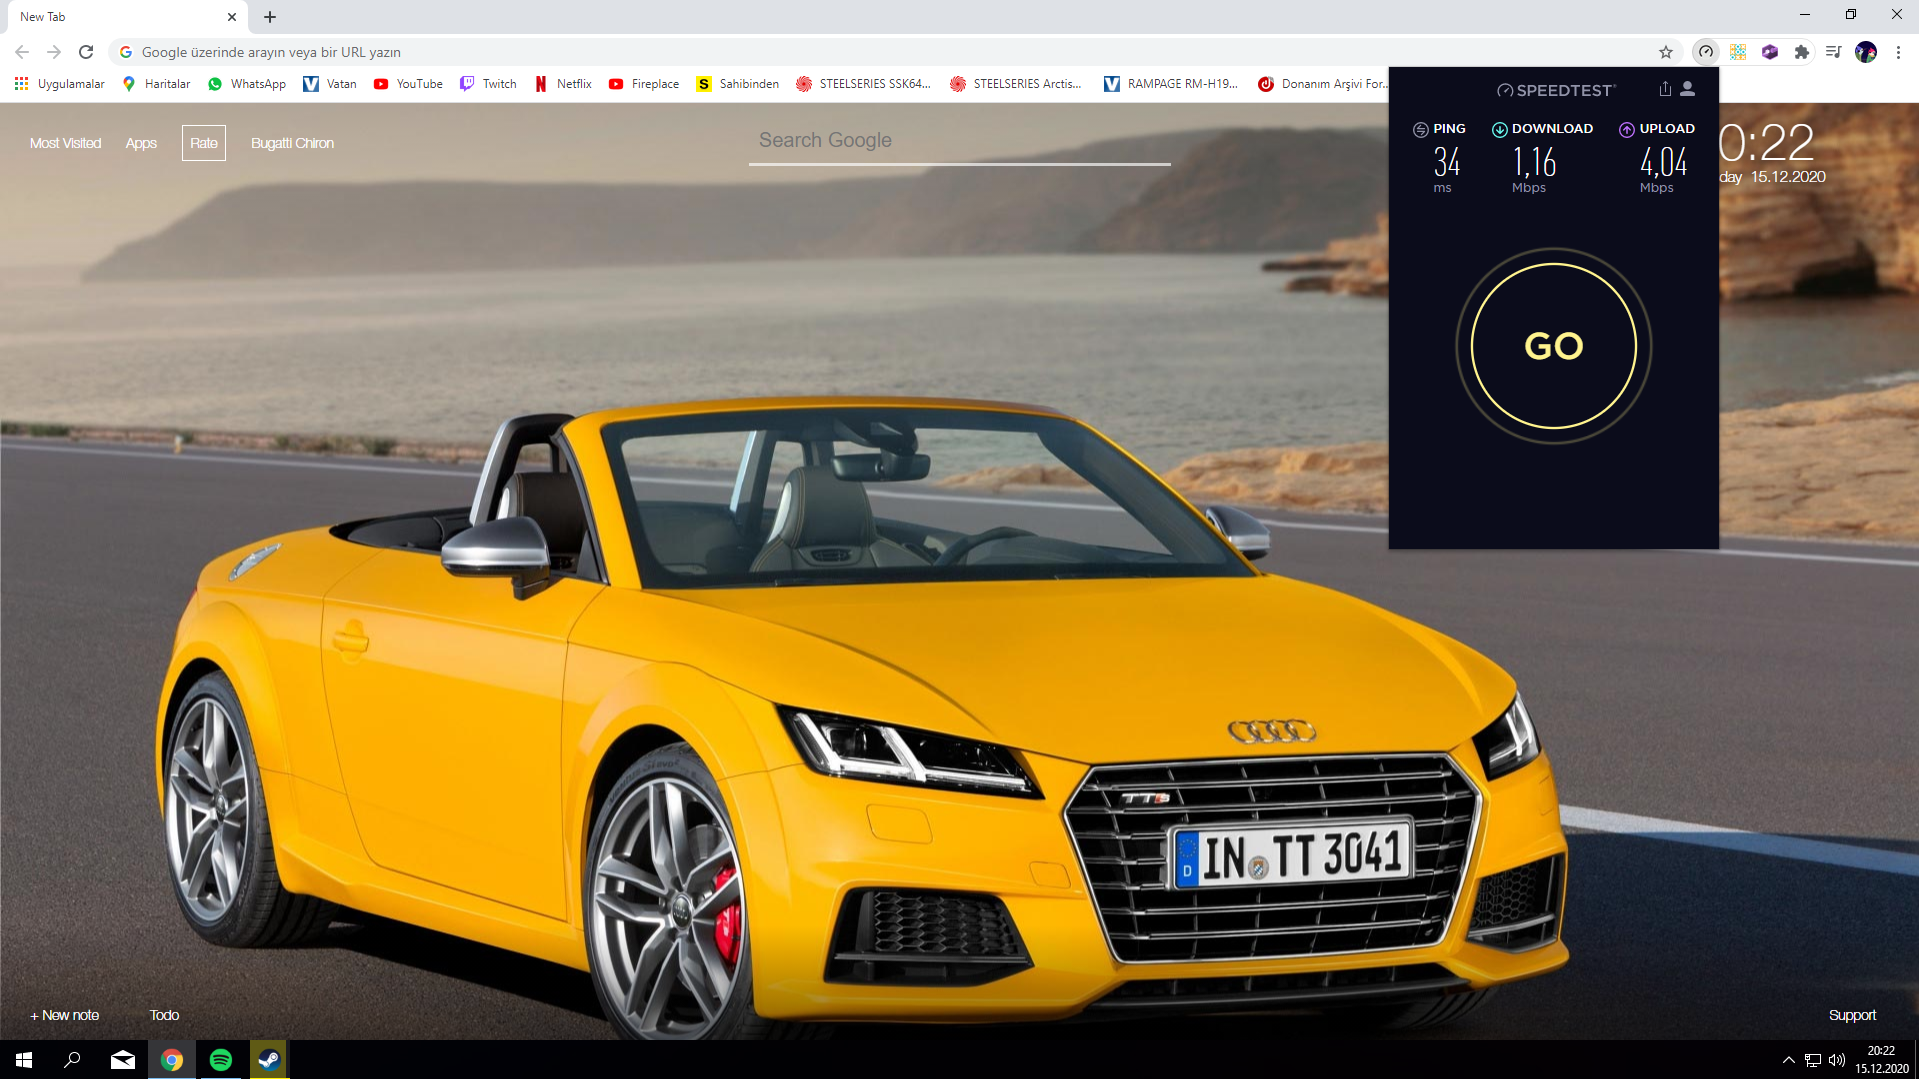Close the New Tab tab
Image resolution: width=1919 pixels, height=1079 pixels.
click(x=232, y=17)
